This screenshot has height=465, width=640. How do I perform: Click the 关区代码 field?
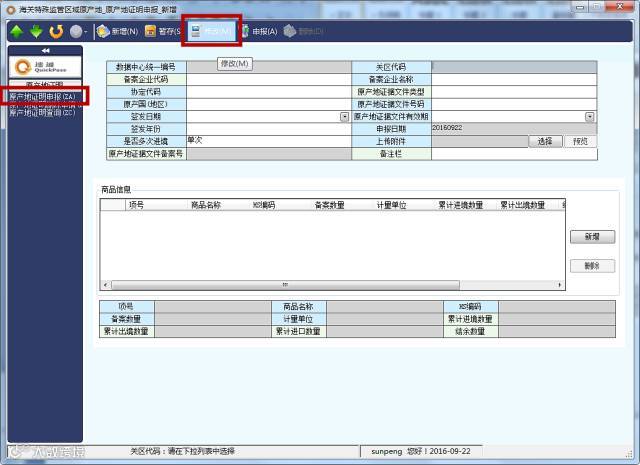(x=514, y=67)
